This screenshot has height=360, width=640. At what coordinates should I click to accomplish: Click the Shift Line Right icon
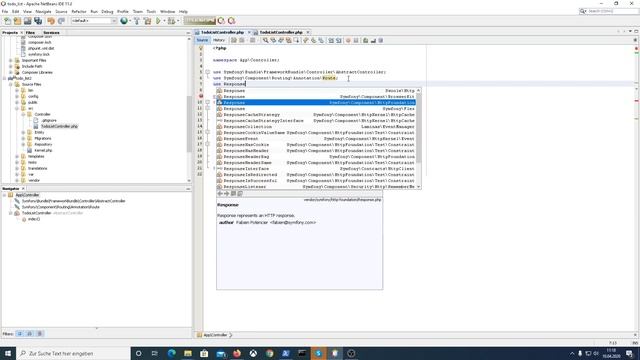tap(339, 40)
